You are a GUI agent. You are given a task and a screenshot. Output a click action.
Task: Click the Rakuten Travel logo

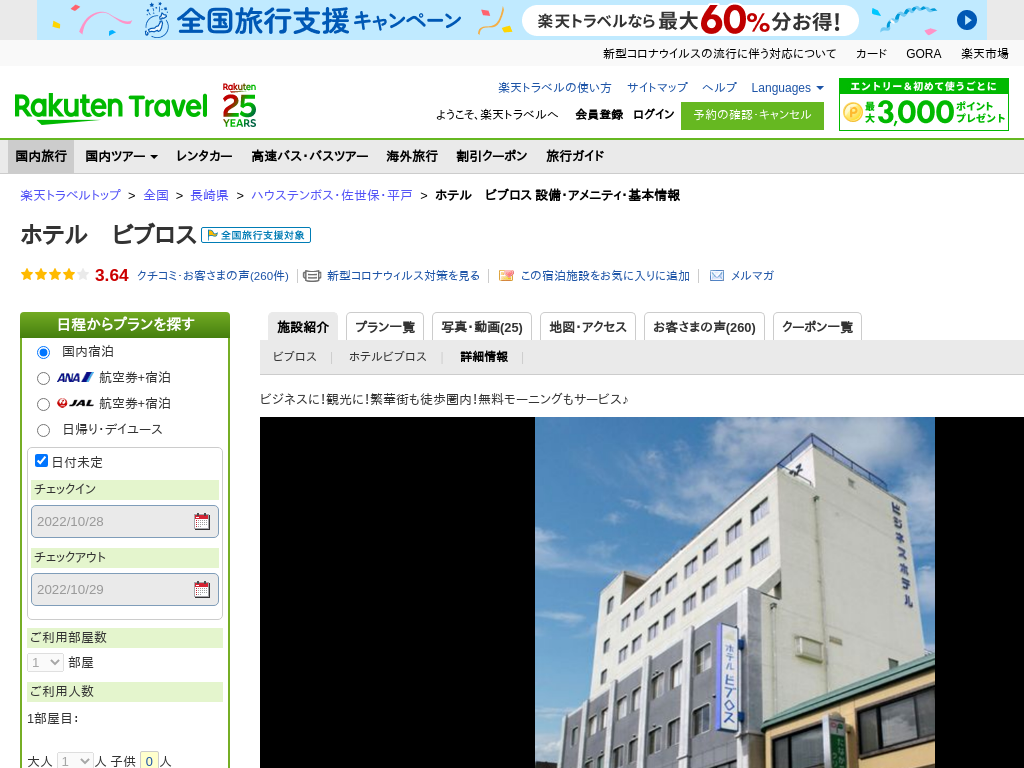pyautogui.click(x=111, y=108)
